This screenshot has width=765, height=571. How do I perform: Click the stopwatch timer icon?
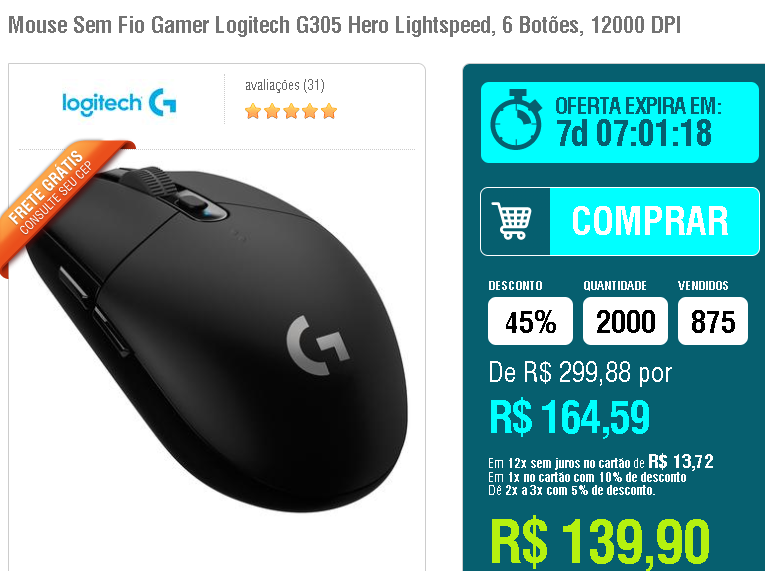click(516, 120)
